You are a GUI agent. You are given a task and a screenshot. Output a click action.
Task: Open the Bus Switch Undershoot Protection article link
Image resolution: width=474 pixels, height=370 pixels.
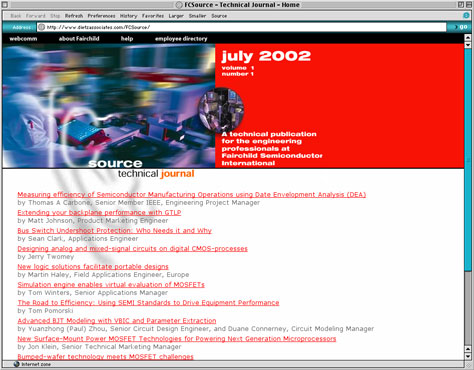114,230
